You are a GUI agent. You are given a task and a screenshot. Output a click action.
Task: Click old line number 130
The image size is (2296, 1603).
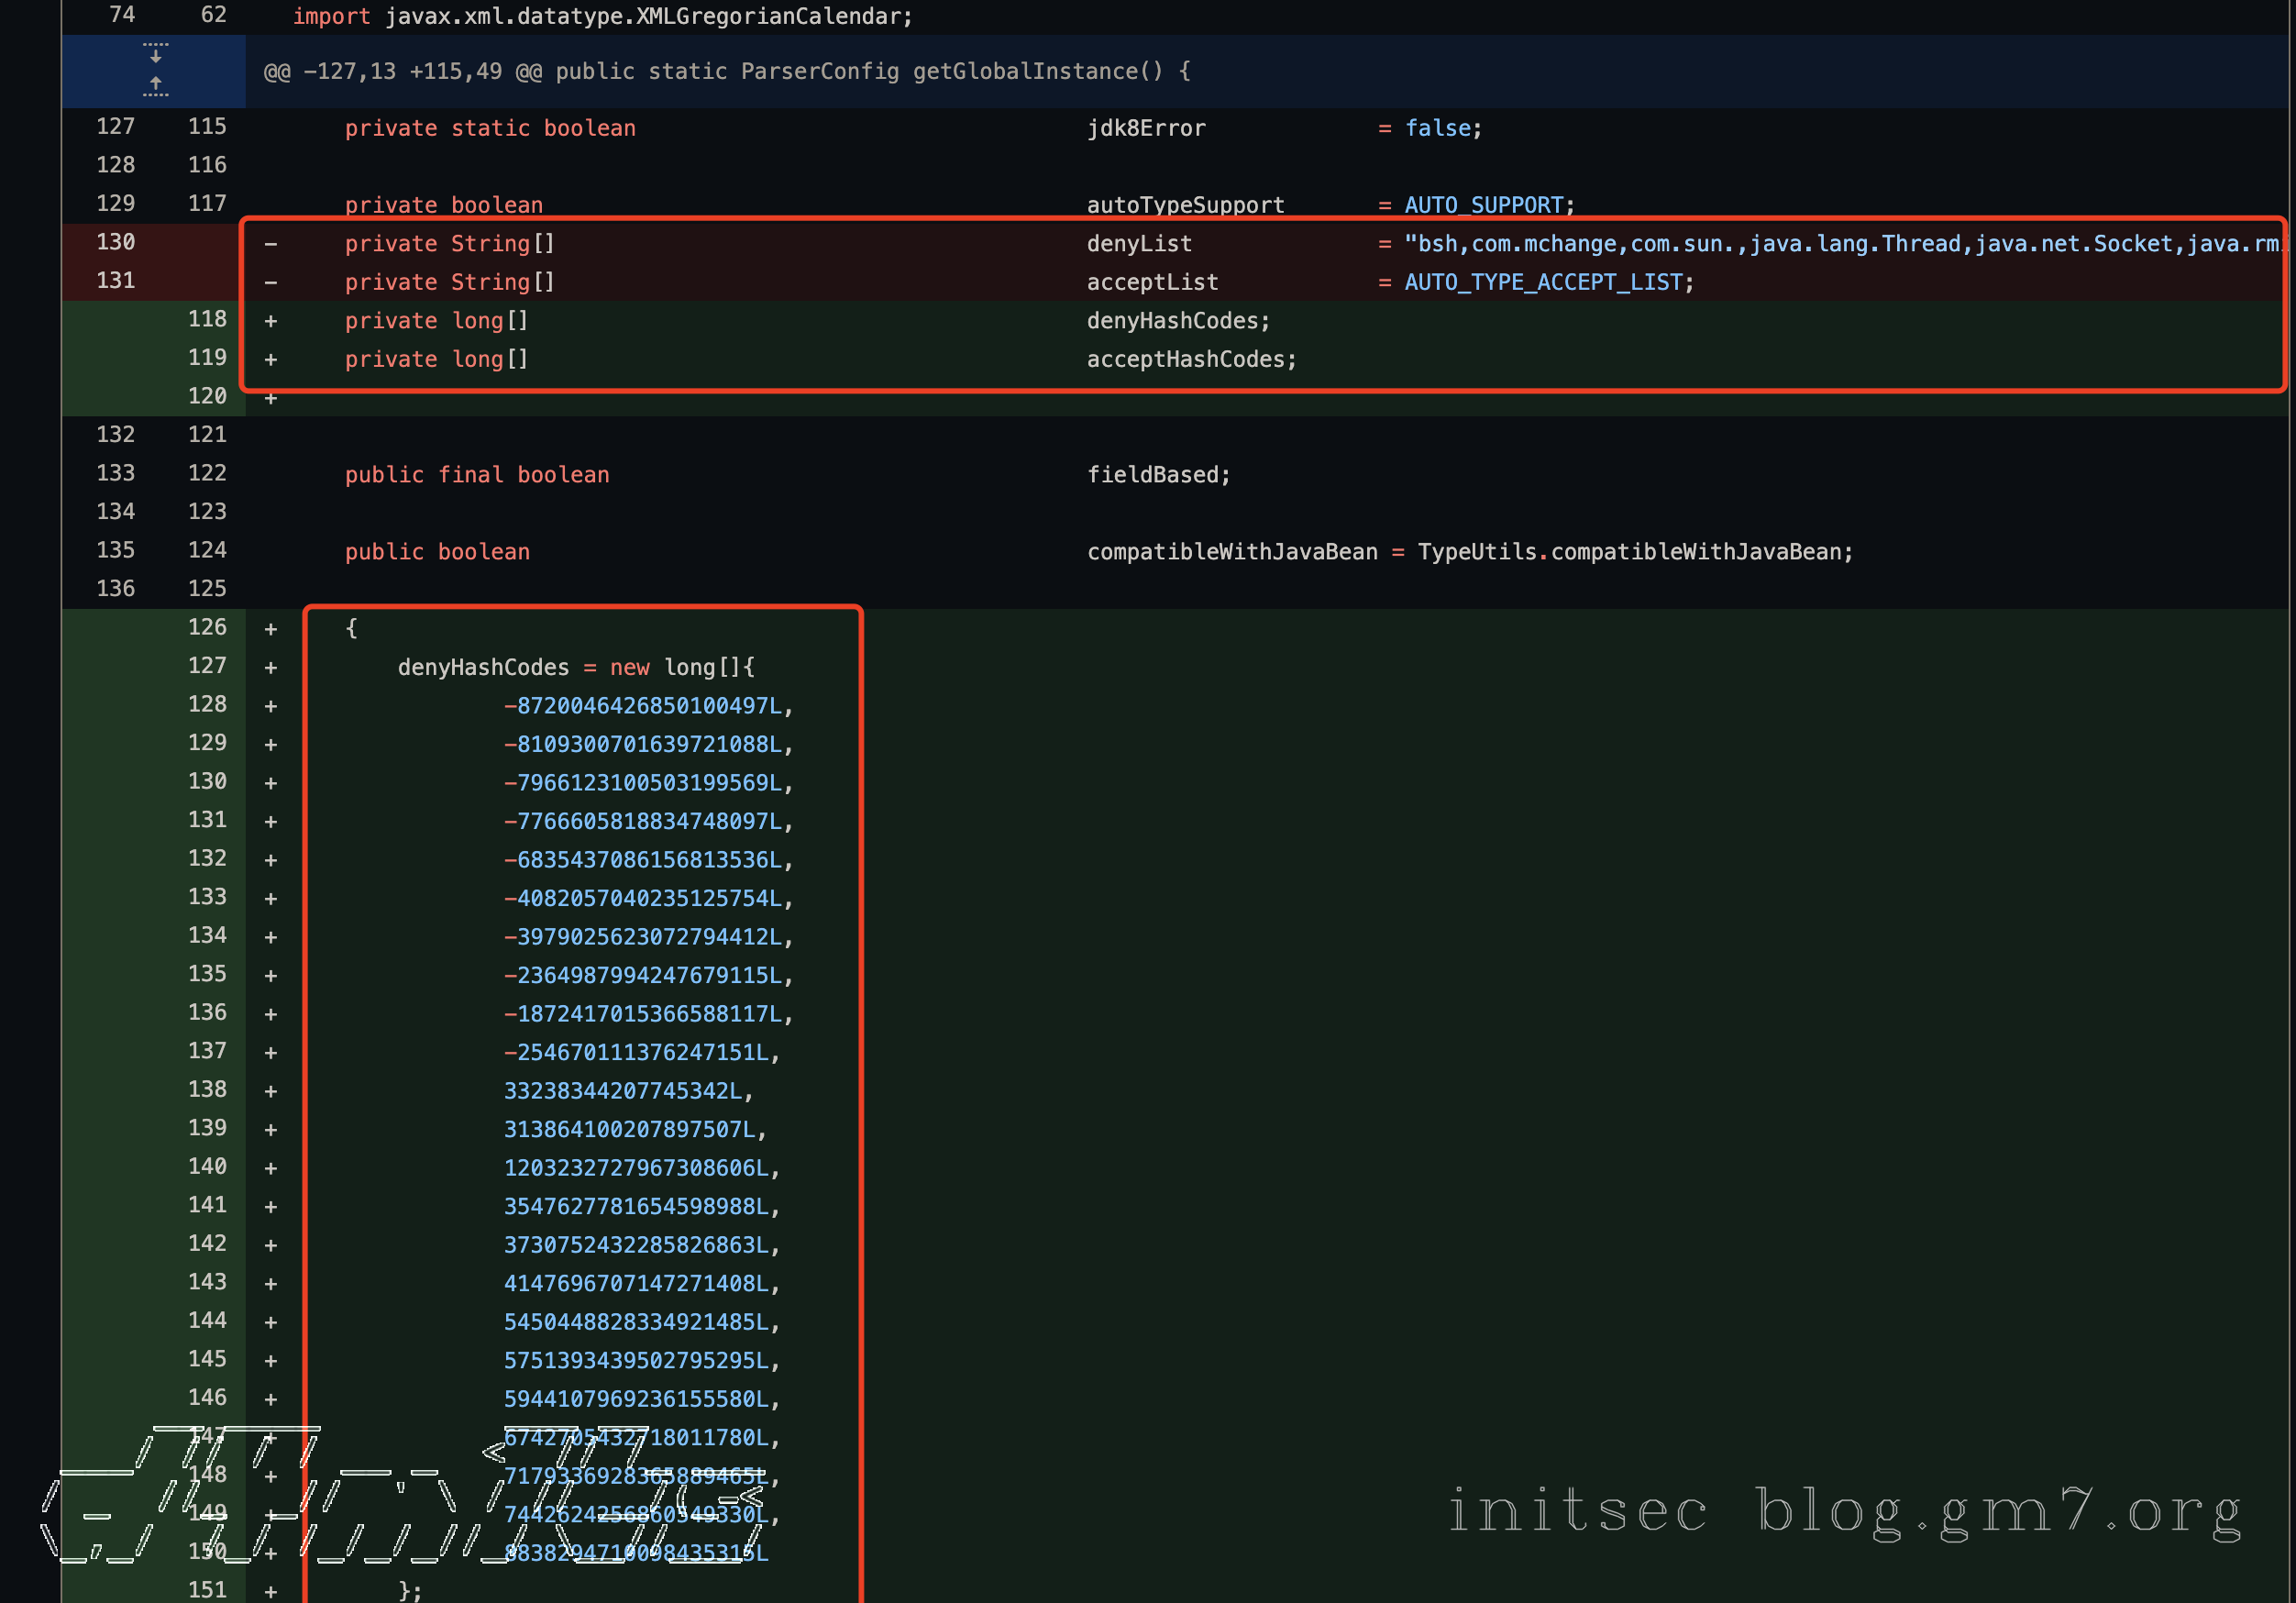point(116,243)
